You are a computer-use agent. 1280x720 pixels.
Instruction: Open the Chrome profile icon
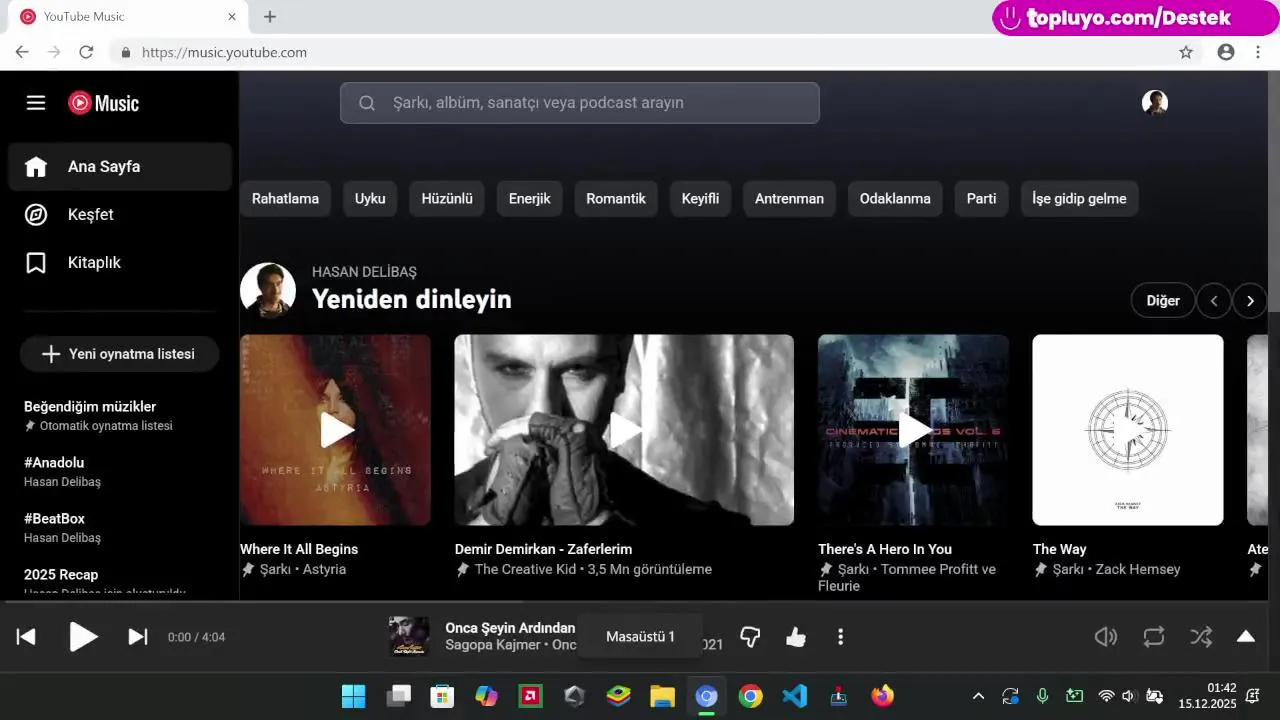tap(1226, 52)
